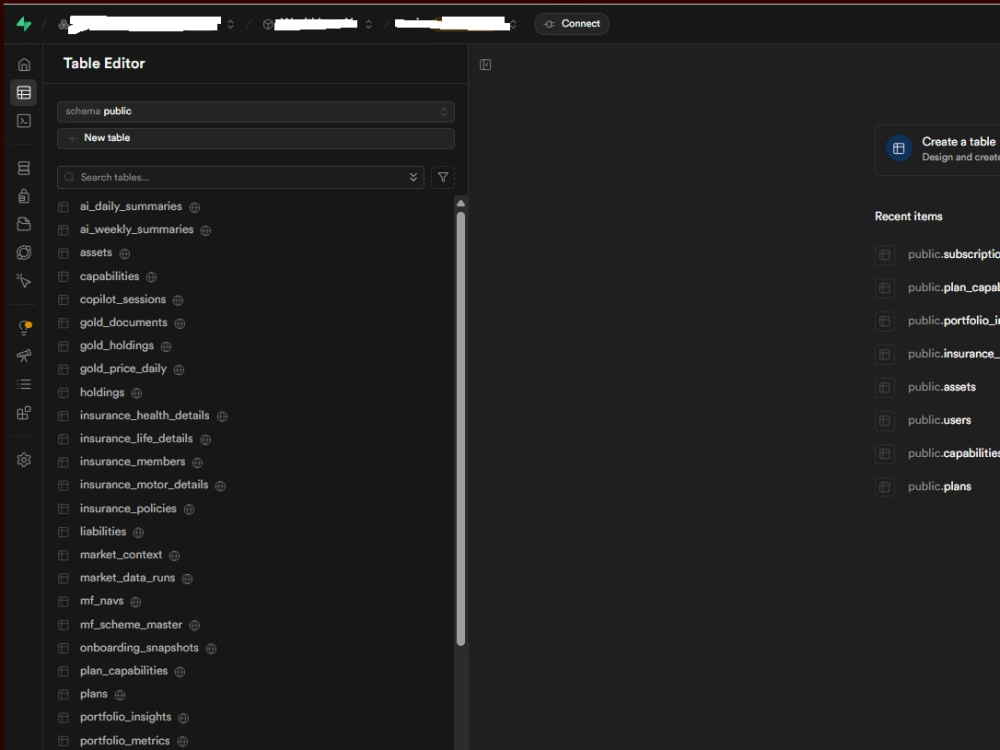Open the Storage folder sidebar icon

click(x=24, y=224)
